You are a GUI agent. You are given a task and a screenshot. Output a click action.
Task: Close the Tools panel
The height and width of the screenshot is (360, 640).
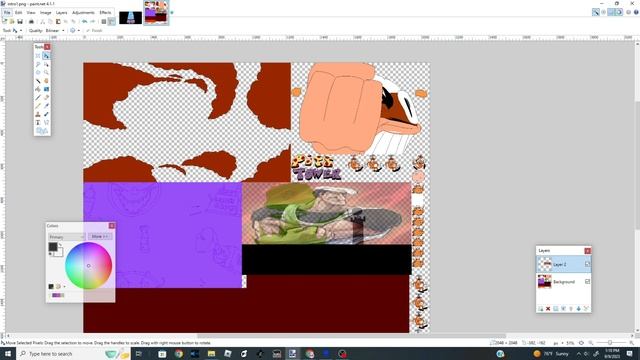pyautogui.click(x=47, y=47)
